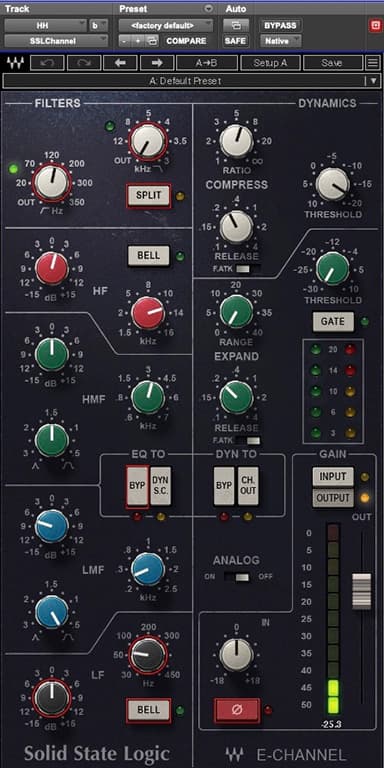Click the red HF gain dB knob
Image resolution: width=384 pixels, height=768 pixels.
click(52, 268)
